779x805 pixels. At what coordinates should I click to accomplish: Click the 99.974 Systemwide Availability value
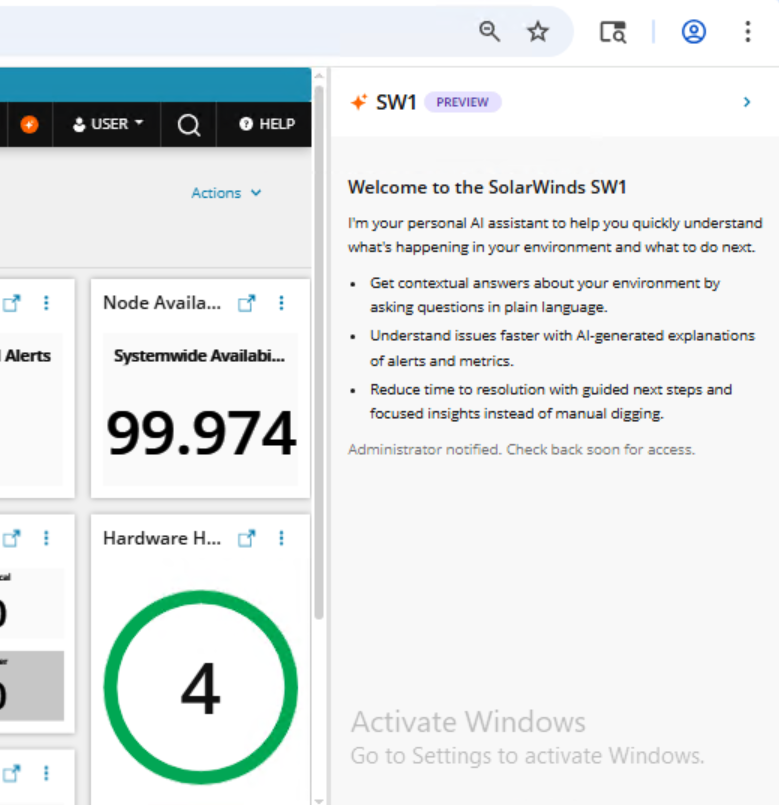click(x=201, y=433)
